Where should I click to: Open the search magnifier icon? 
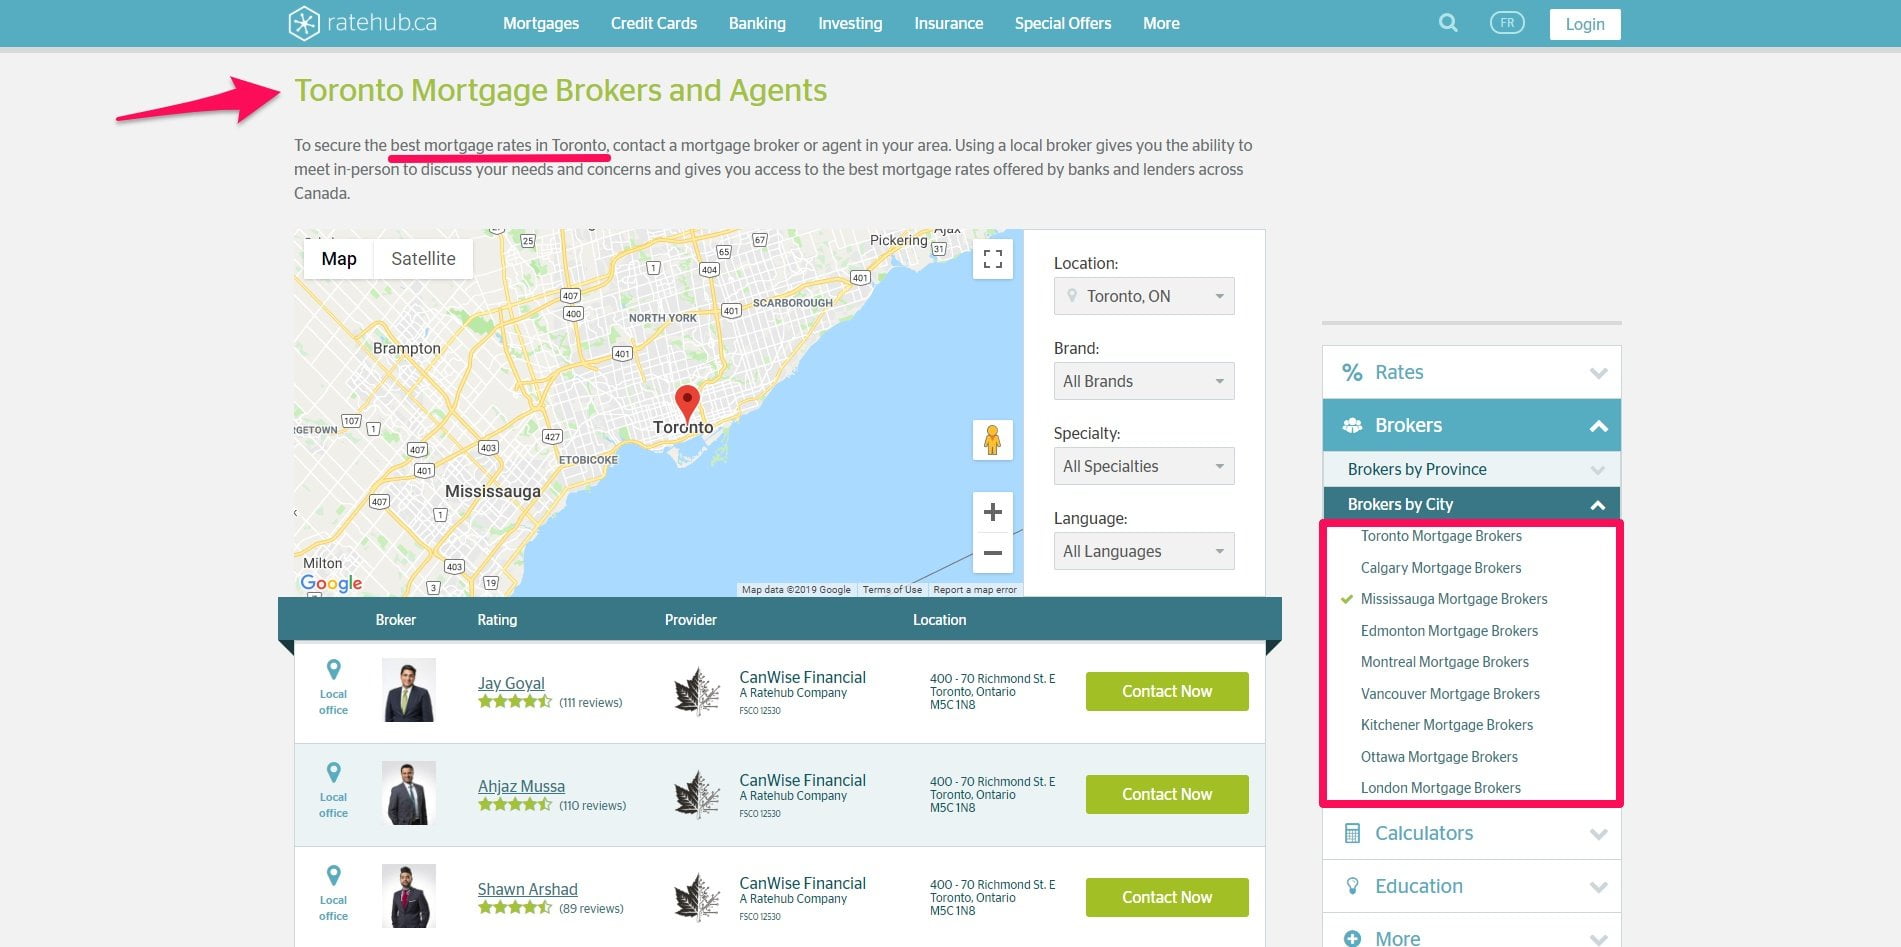1448,23
